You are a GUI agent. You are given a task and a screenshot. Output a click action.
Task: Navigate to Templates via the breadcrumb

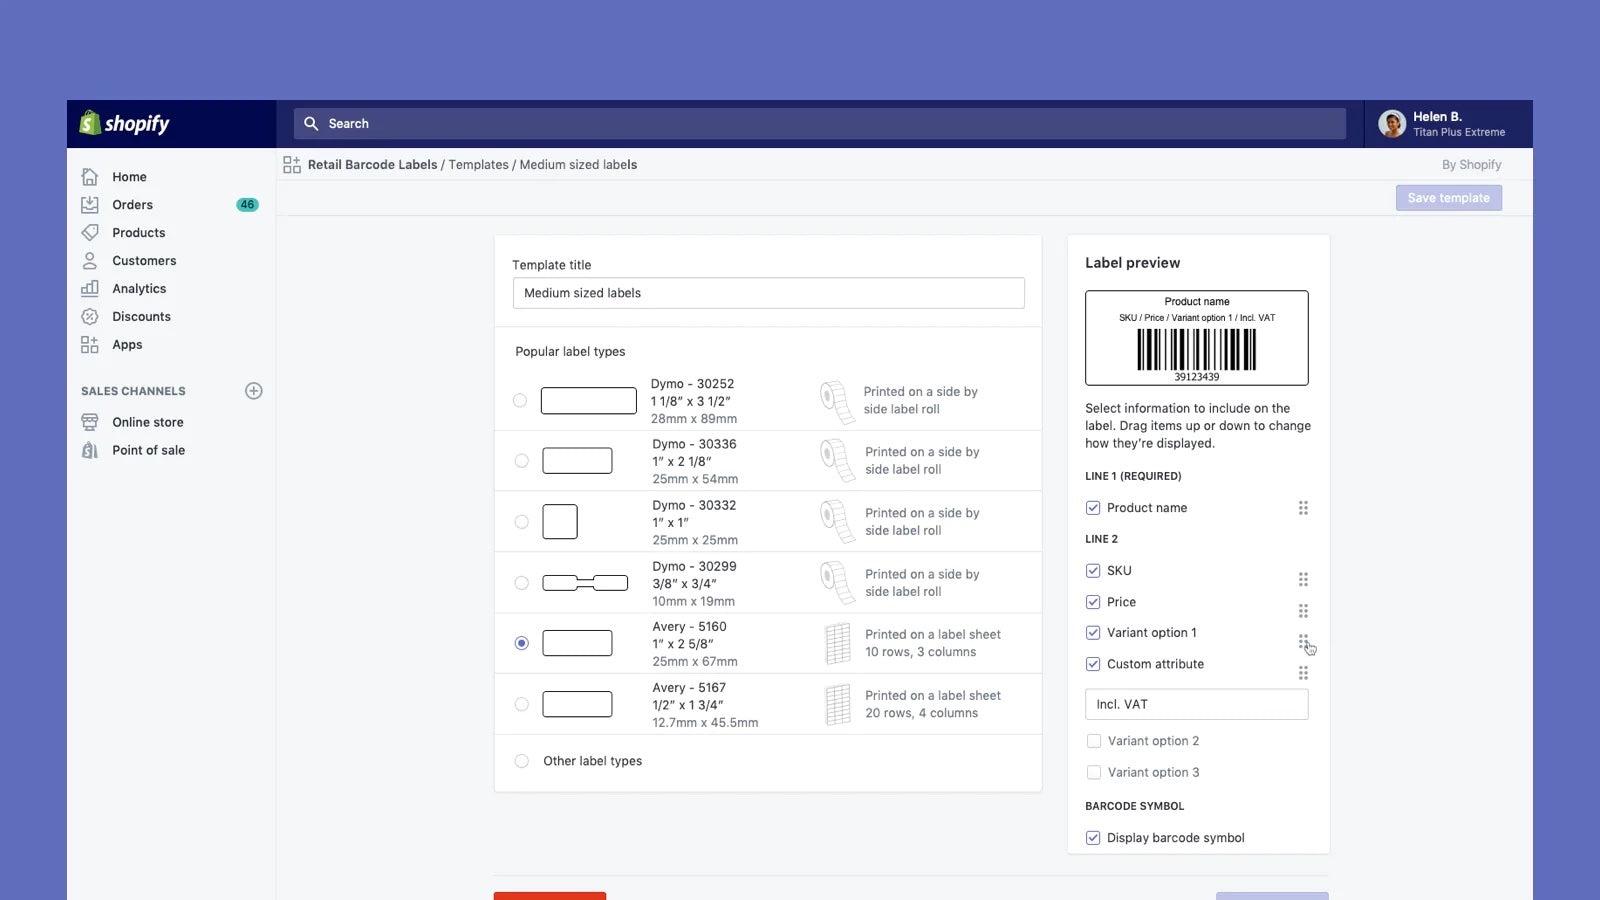pos(478,164)
